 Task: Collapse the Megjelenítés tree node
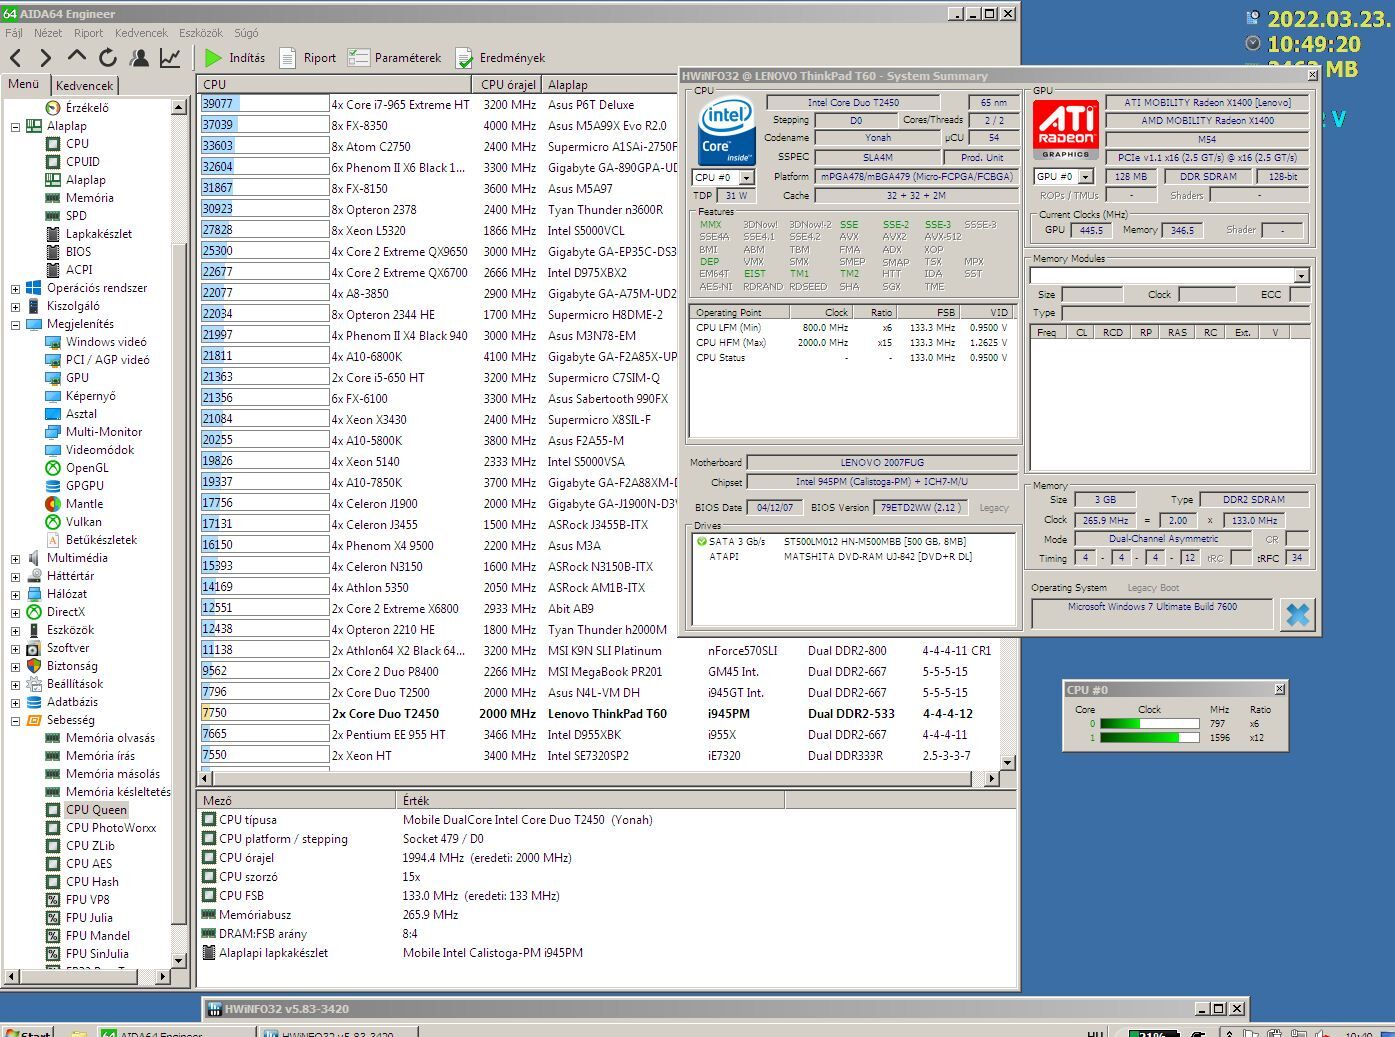[x=15, y=324]
